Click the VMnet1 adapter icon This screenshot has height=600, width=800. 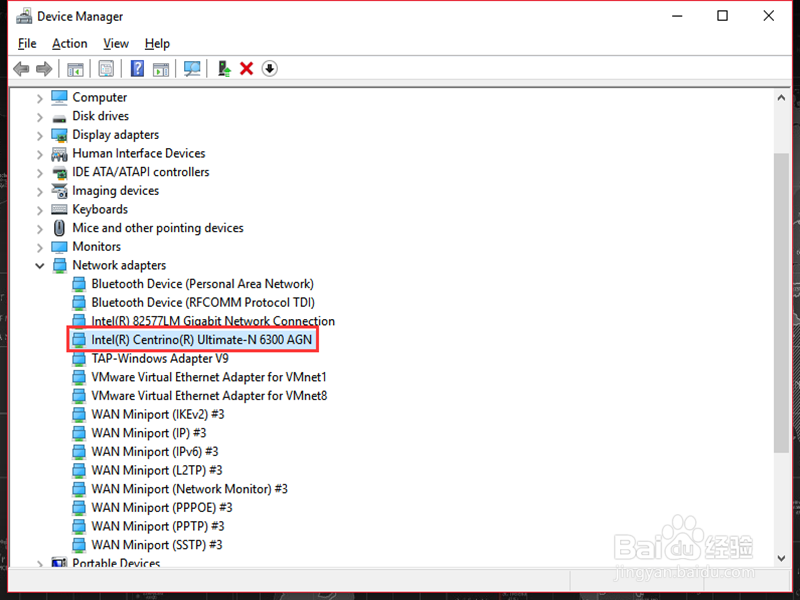pos(79,378)
